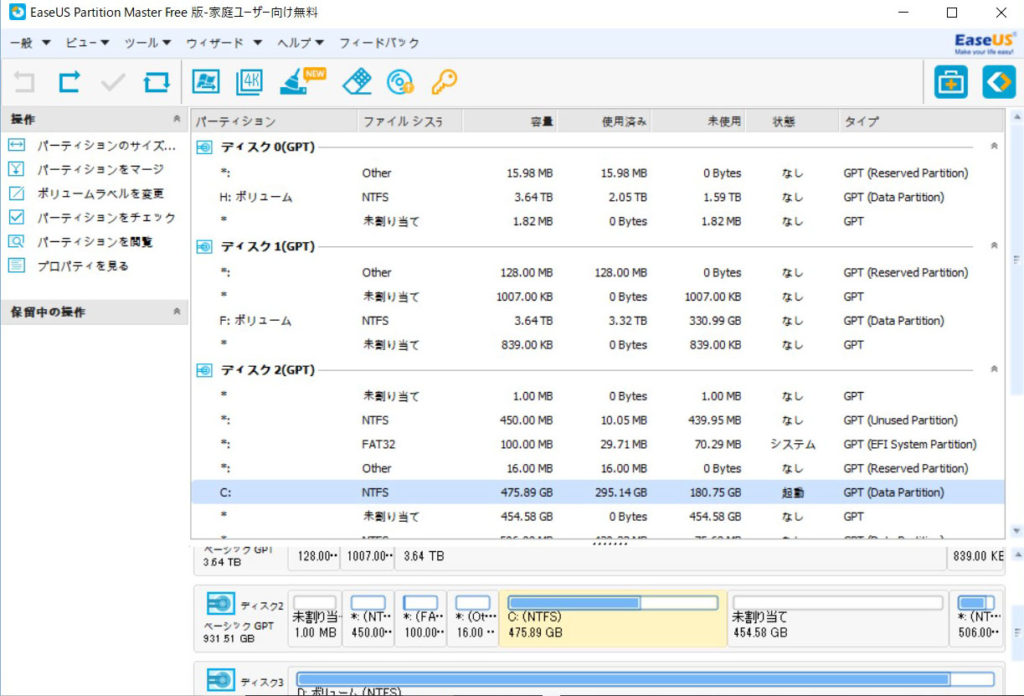Screen dimensions: 1024x696
Task: Click the partition list scroll up arrow
Action: click(1016, 117)
